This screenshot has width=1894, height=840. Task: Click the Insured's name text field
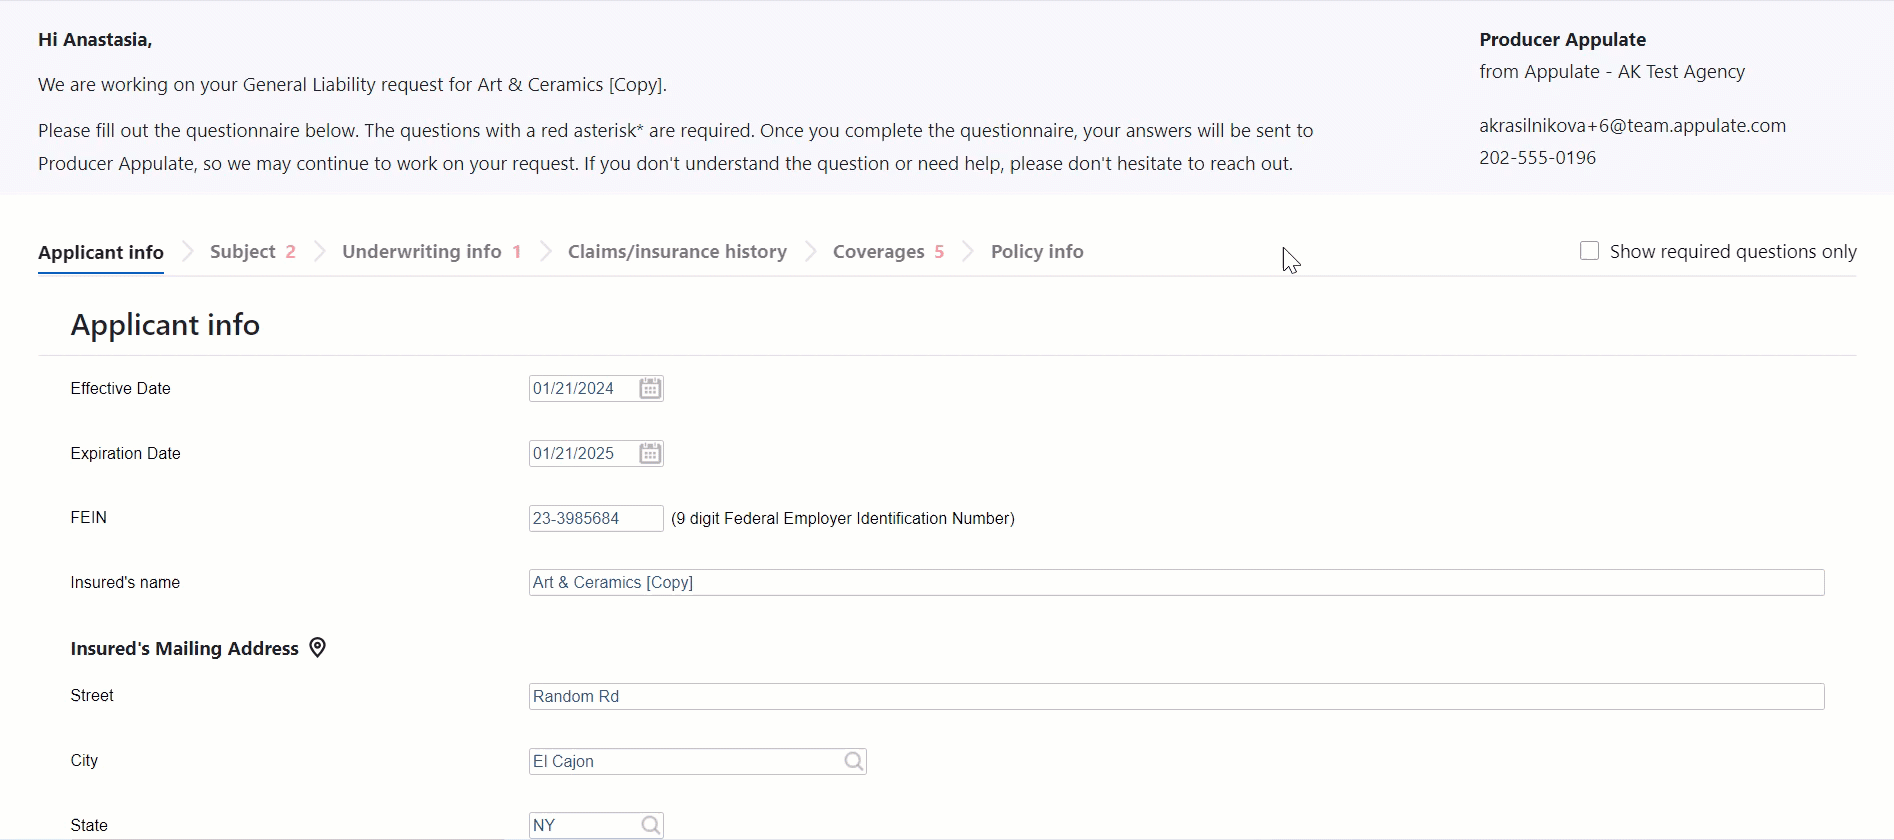pos(1176,583)
